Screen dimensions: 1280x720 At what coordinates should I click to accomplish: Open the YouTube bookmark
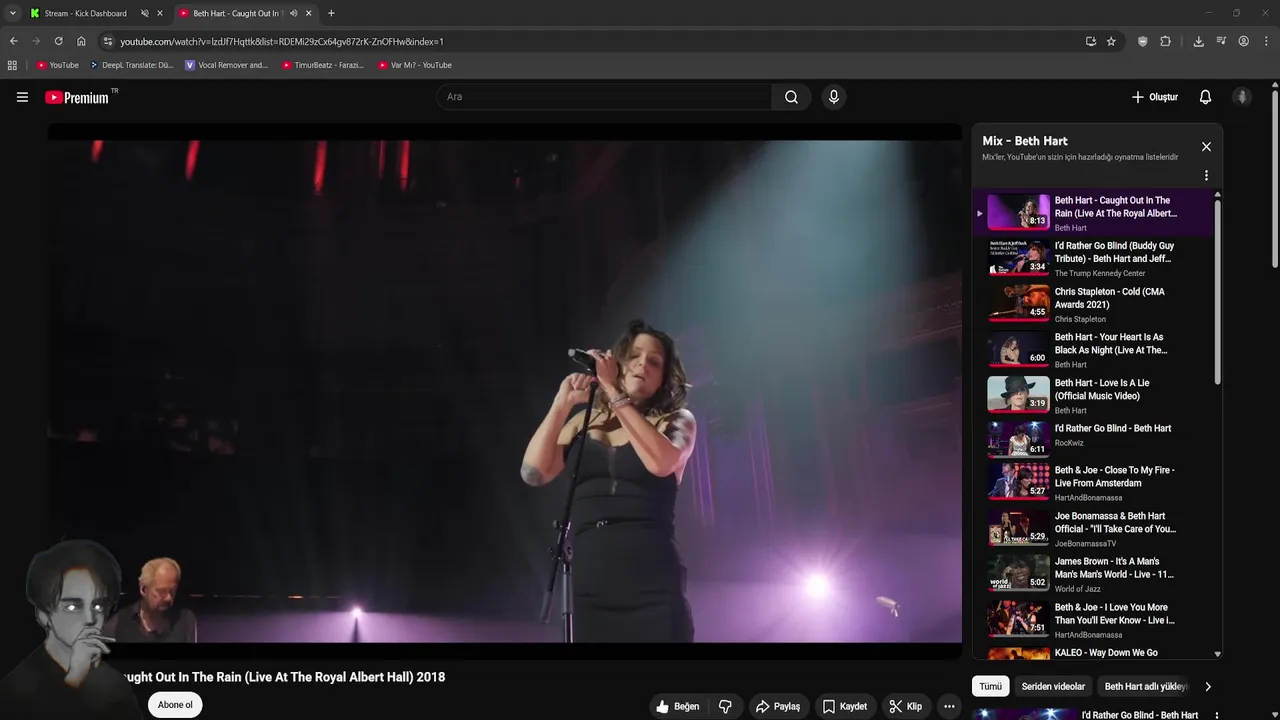click(x=58, y=65)
